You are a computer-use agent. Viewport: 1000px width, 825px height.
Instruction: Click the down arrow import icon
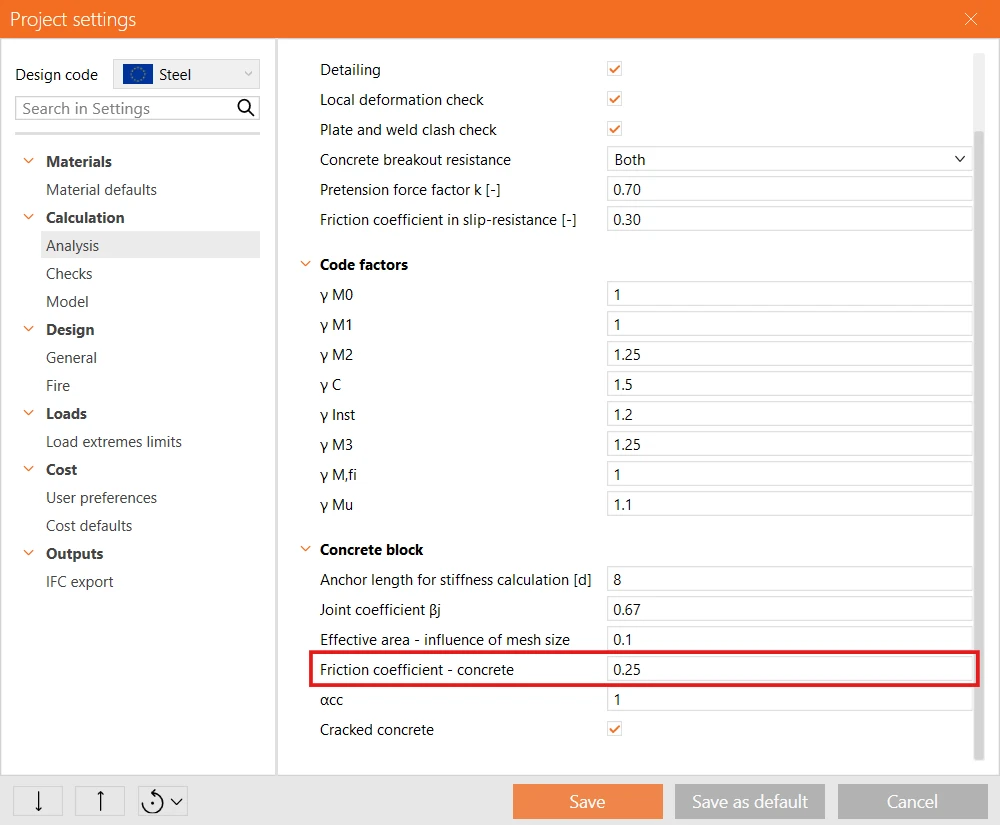(38, 801)
